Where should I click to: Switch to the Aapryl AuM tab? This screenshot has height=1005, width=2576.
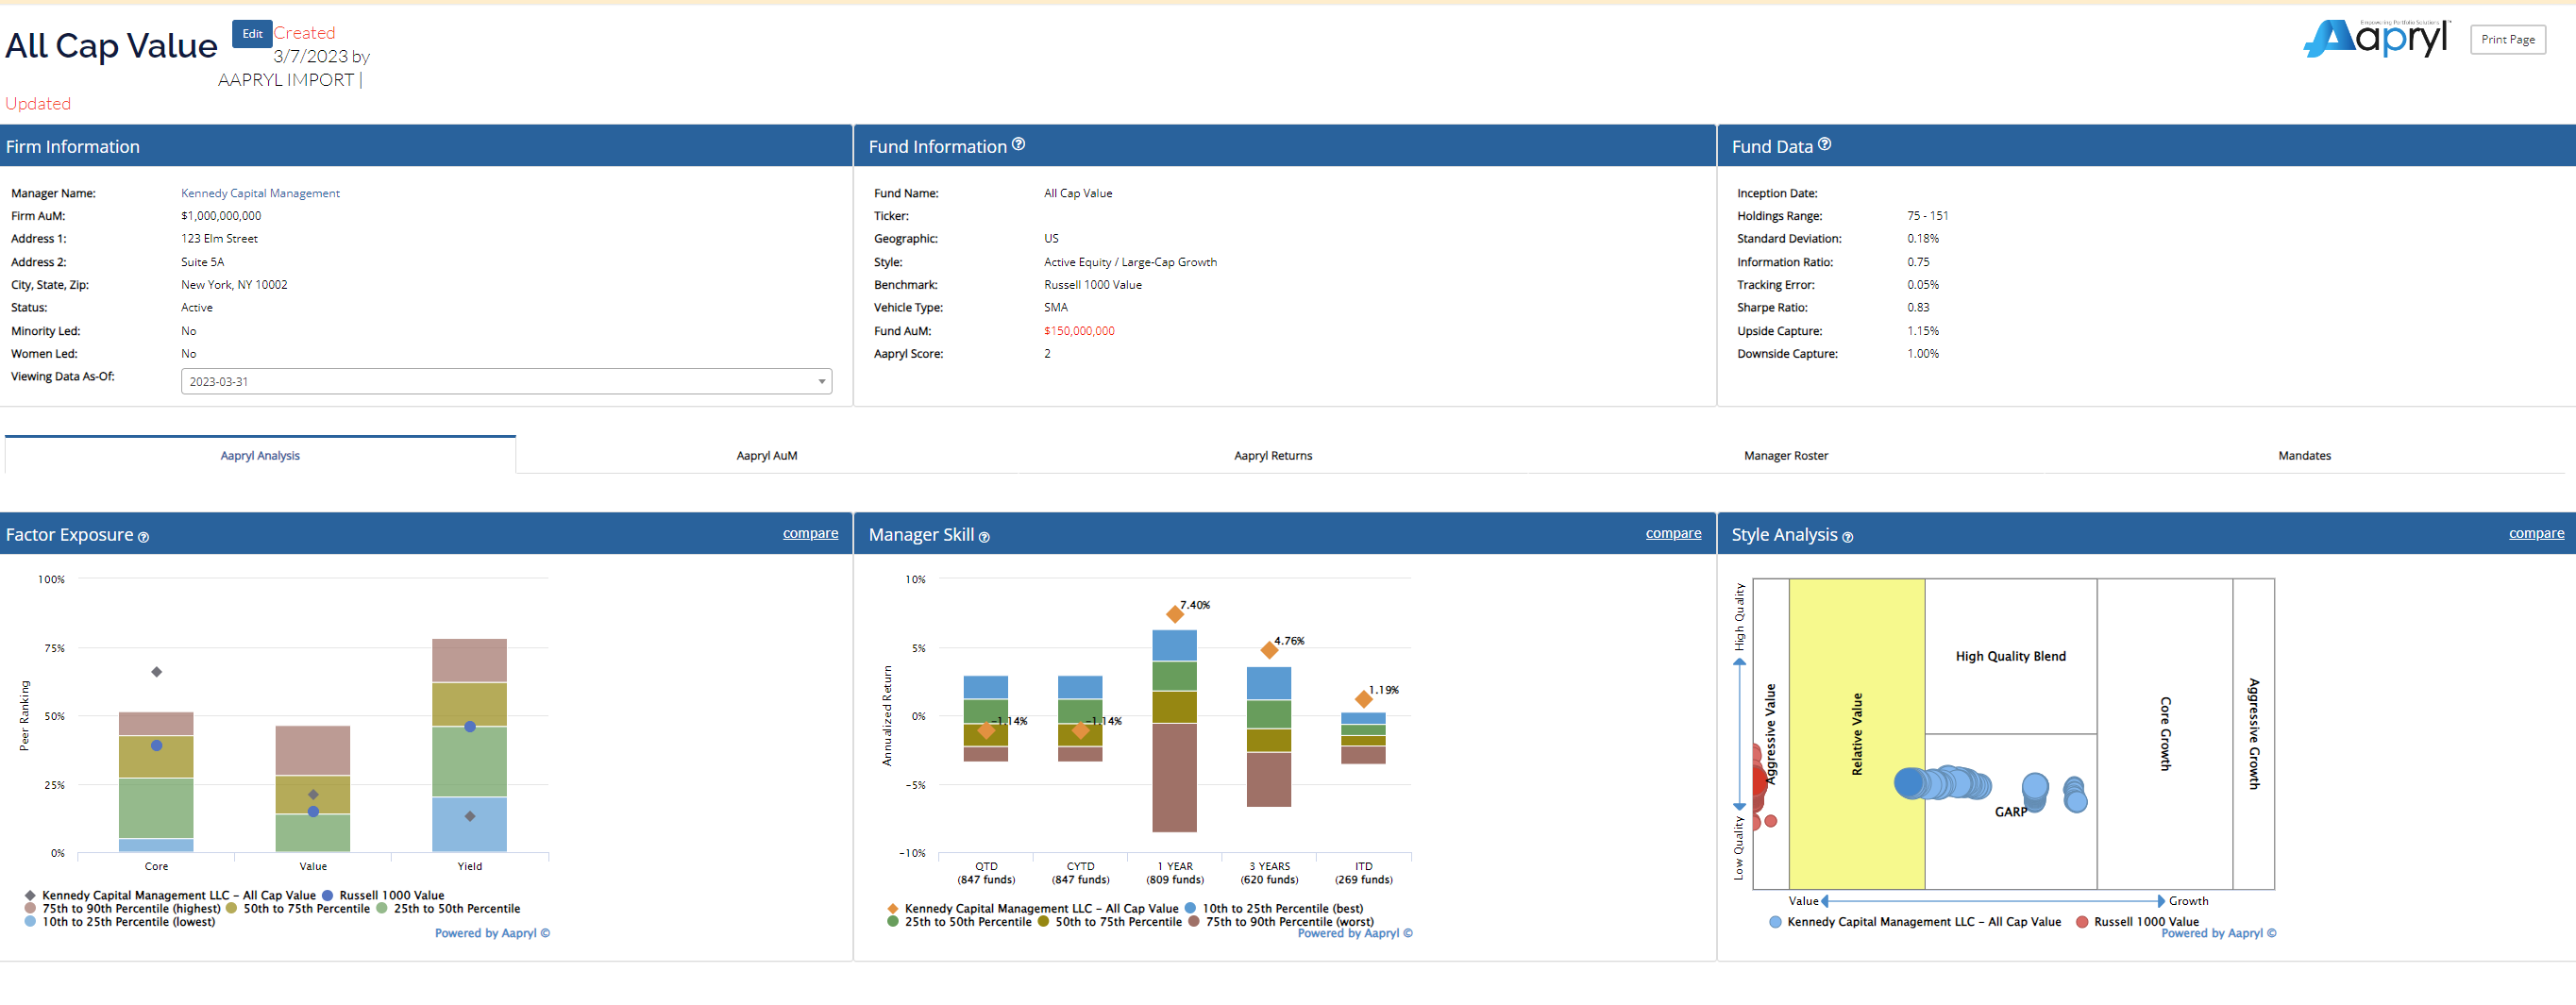tap(767, 455)
